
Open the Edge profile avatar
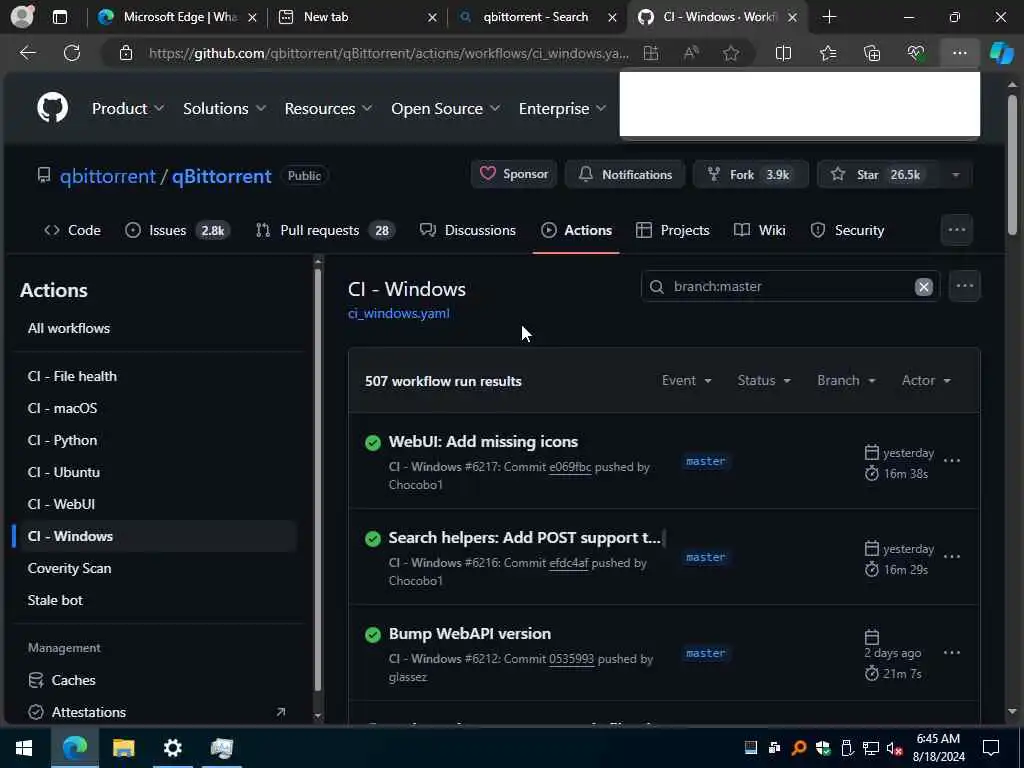23,17
